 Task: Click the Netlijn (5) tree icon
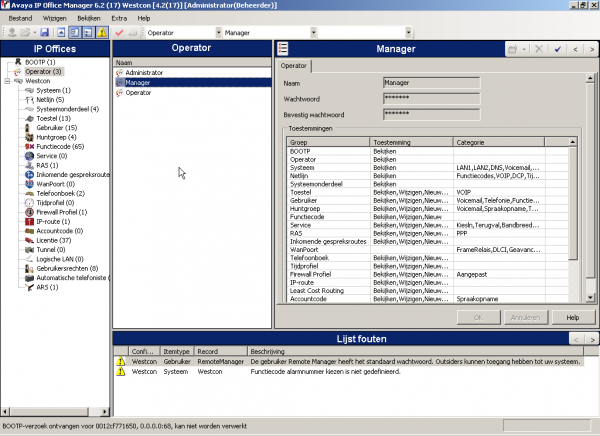click(29, 100)
